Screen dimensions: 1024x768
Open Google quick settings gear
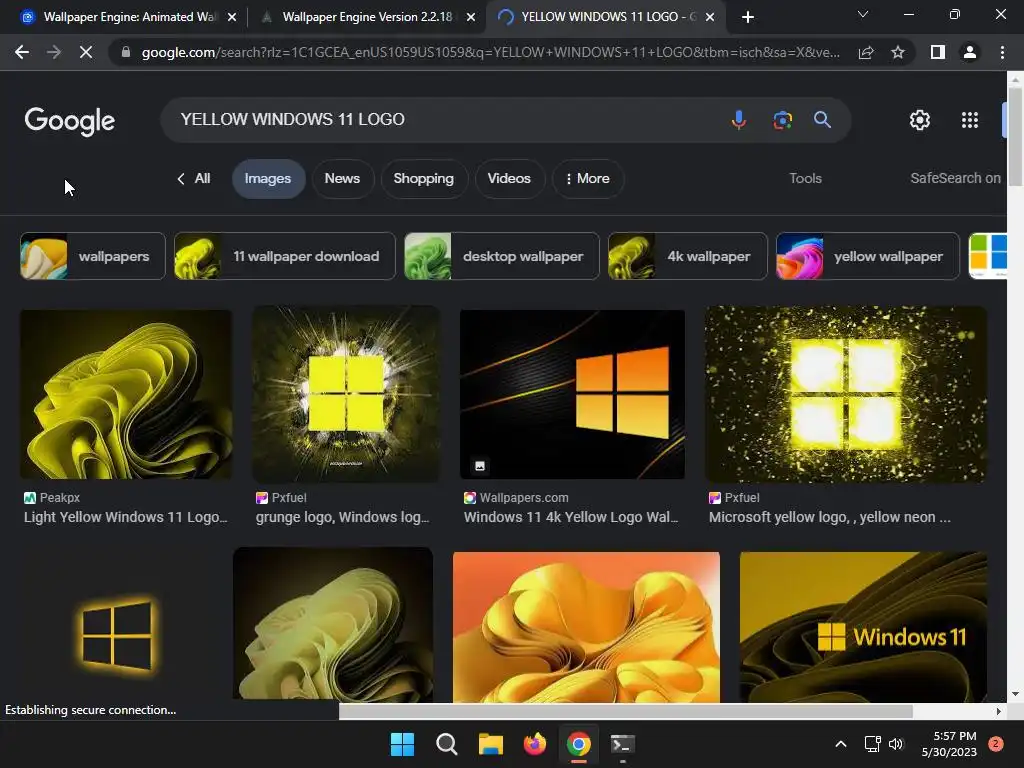point(920,120)
